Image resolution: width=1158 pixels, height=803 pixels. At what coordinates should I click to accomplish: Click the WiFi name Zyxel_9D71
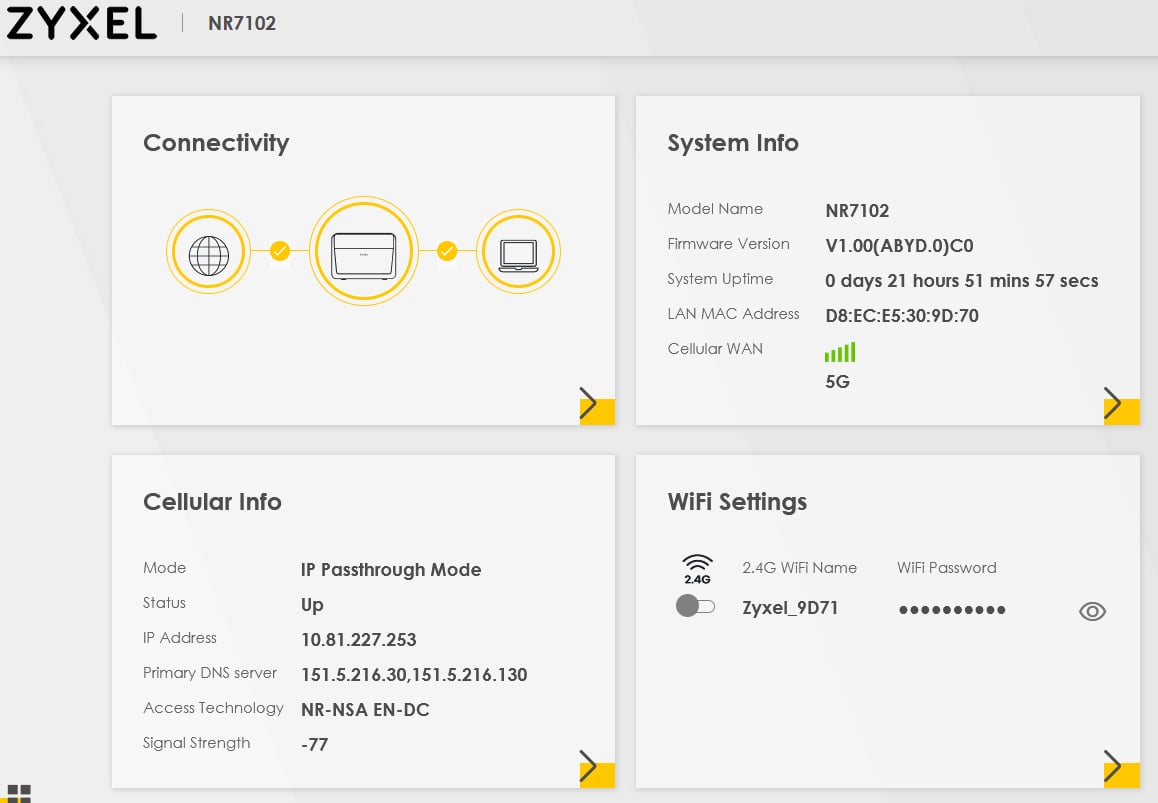click(x=790, y=608)
